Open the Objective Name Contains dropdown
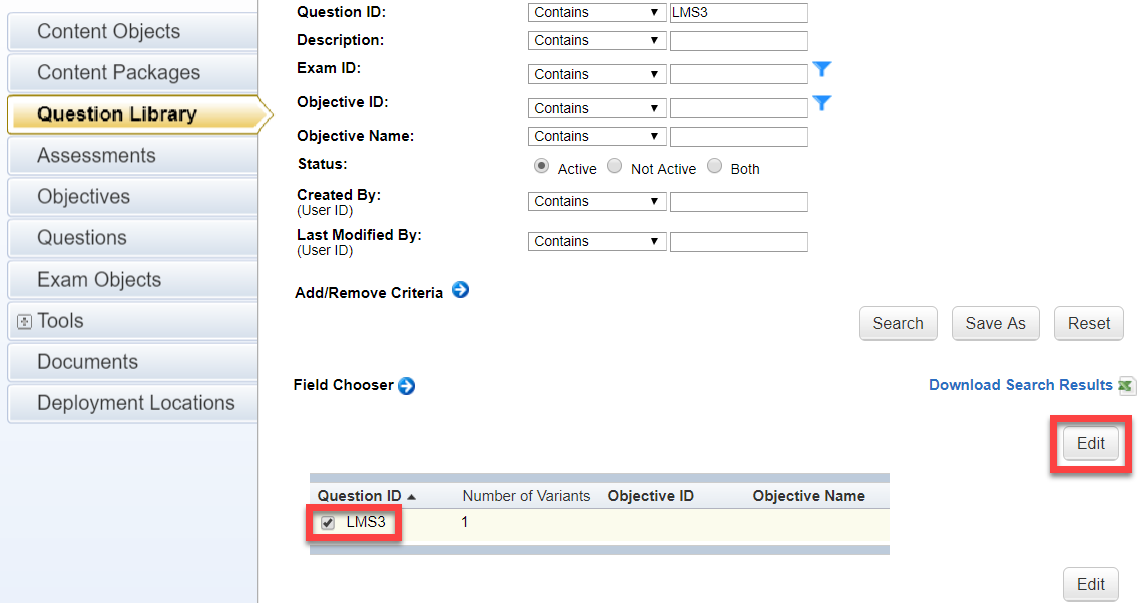 pos(597,136)
